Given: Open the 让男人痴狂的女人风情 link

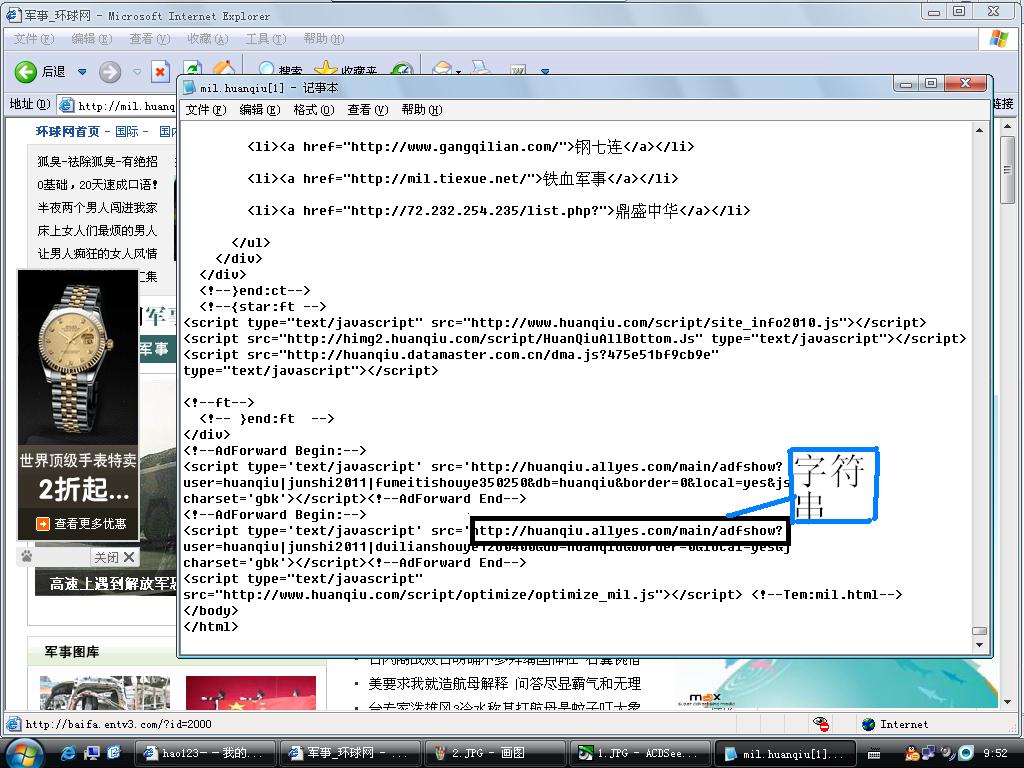Looking at the screenshot, I should [x=97, y=253].
